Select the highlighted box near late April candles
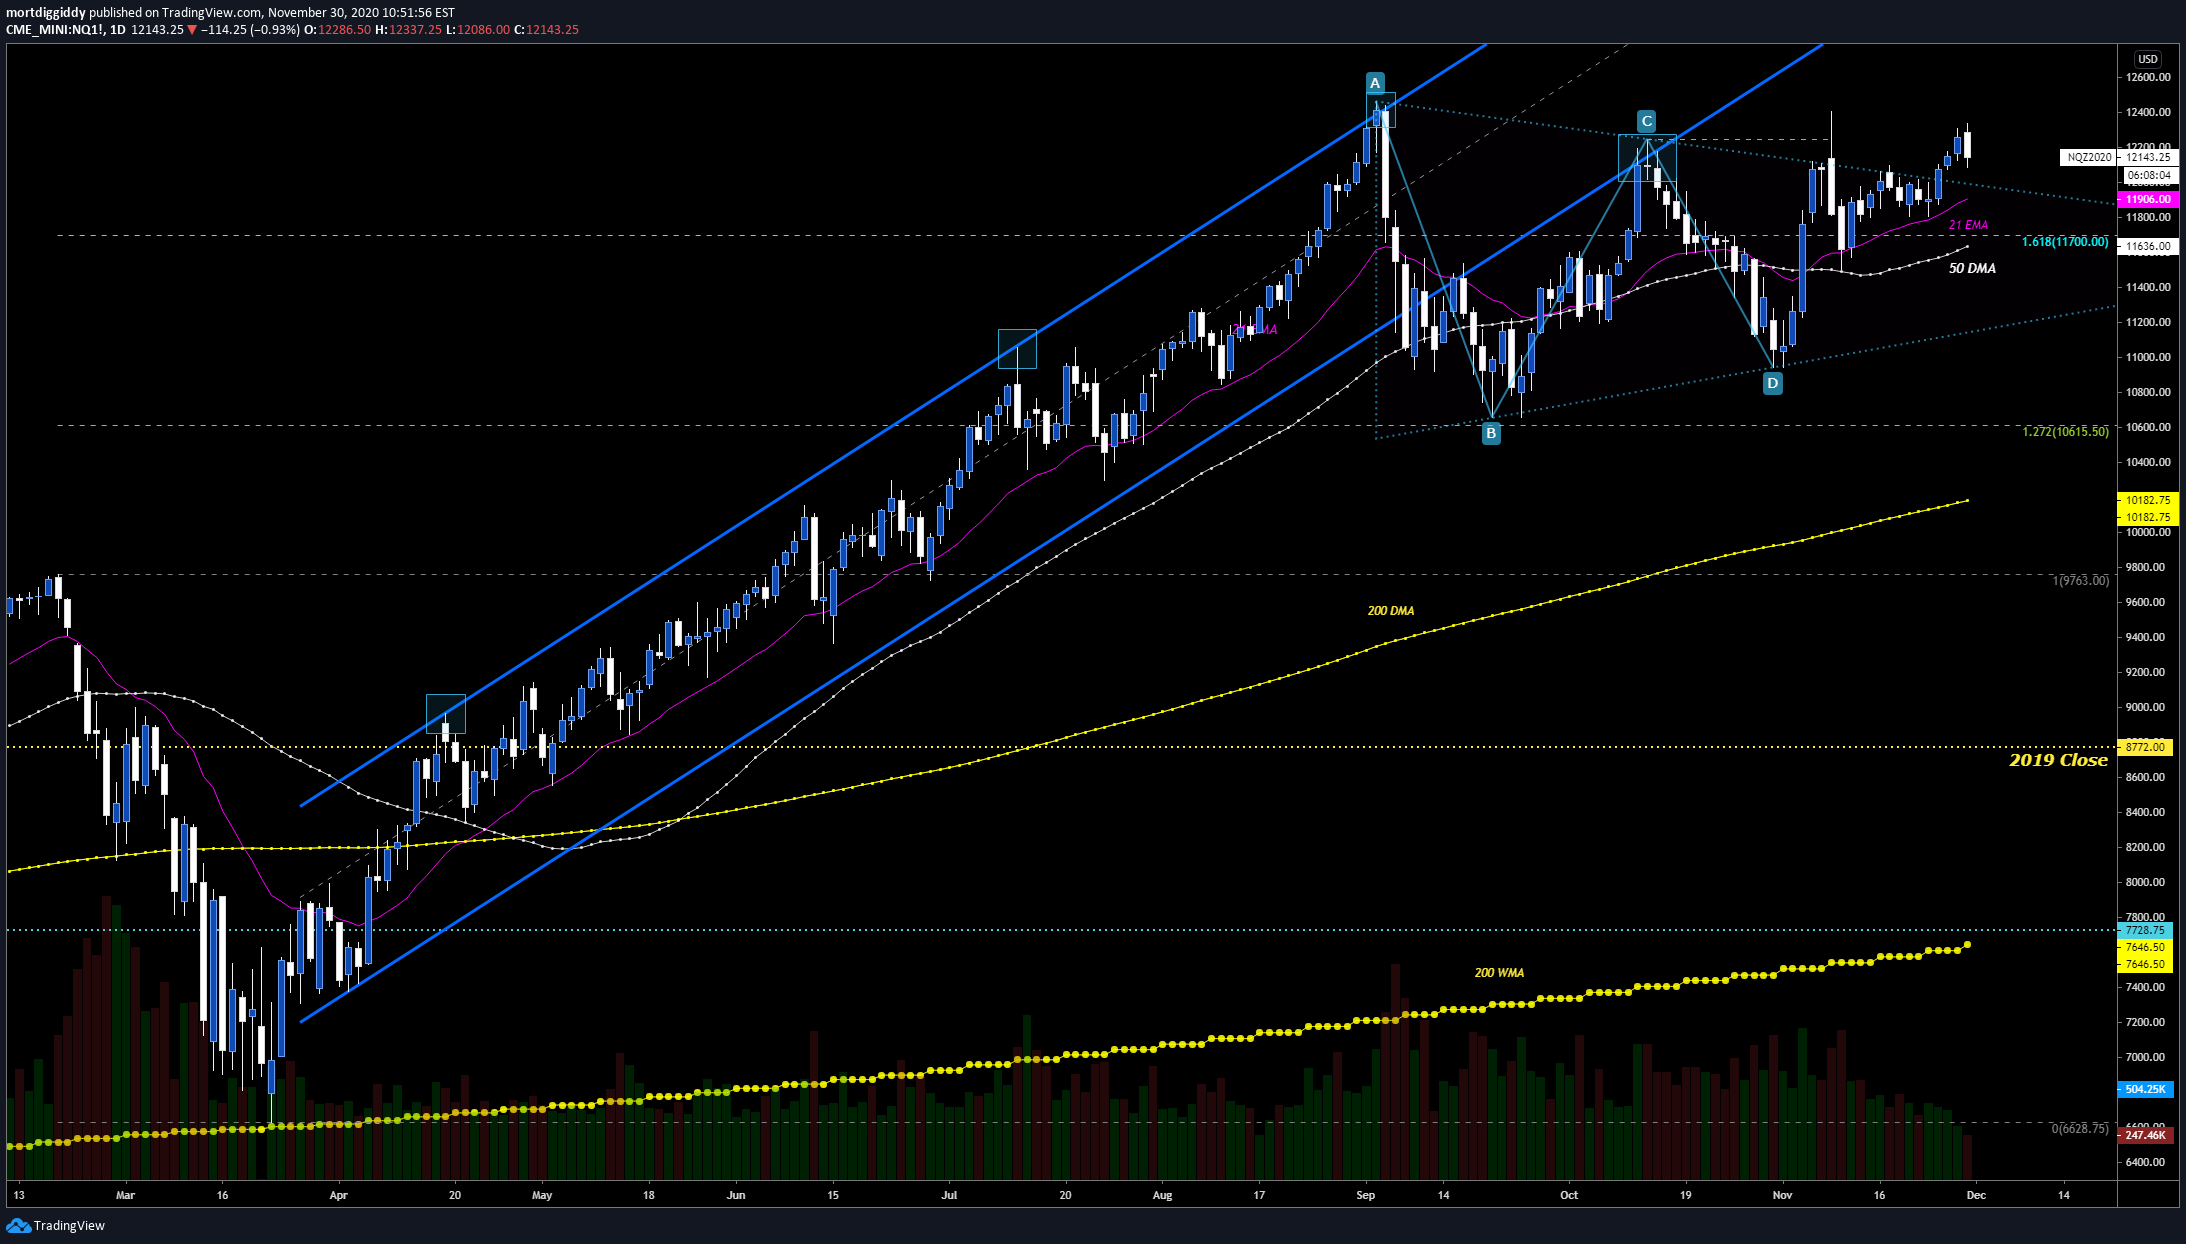This screenshot has height=1244, width=2186. click(445, 714)
